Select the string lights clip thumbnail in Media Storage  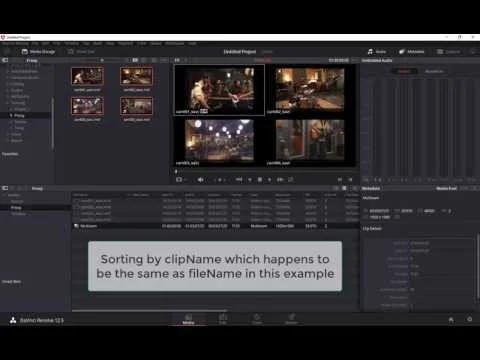87,106
